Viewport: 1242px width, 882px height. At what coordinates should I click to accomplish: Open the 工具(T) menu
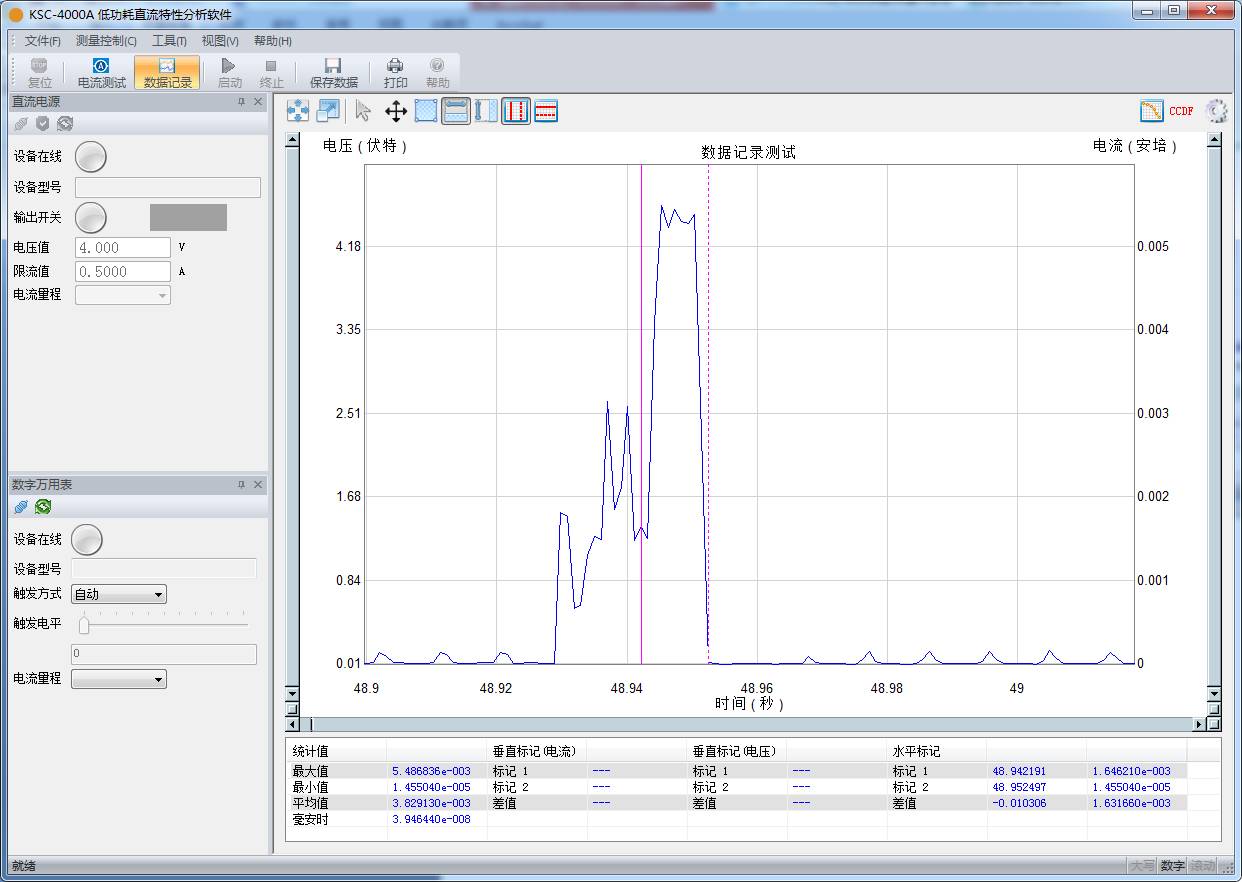pos(169,41)
